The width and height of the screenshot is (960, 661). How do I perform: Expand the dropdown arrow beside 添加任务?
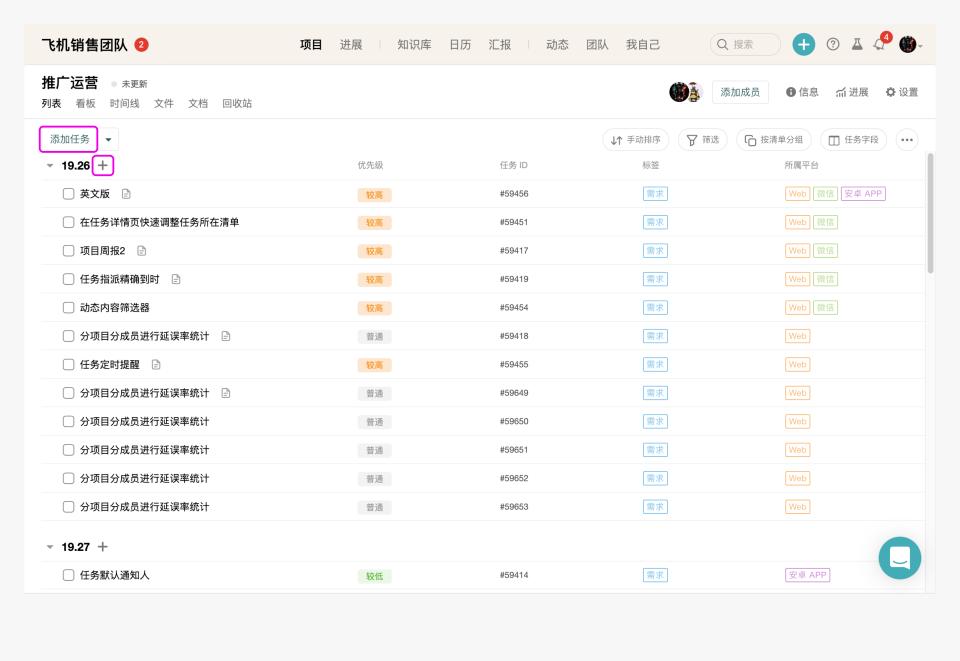click(108, 140)
